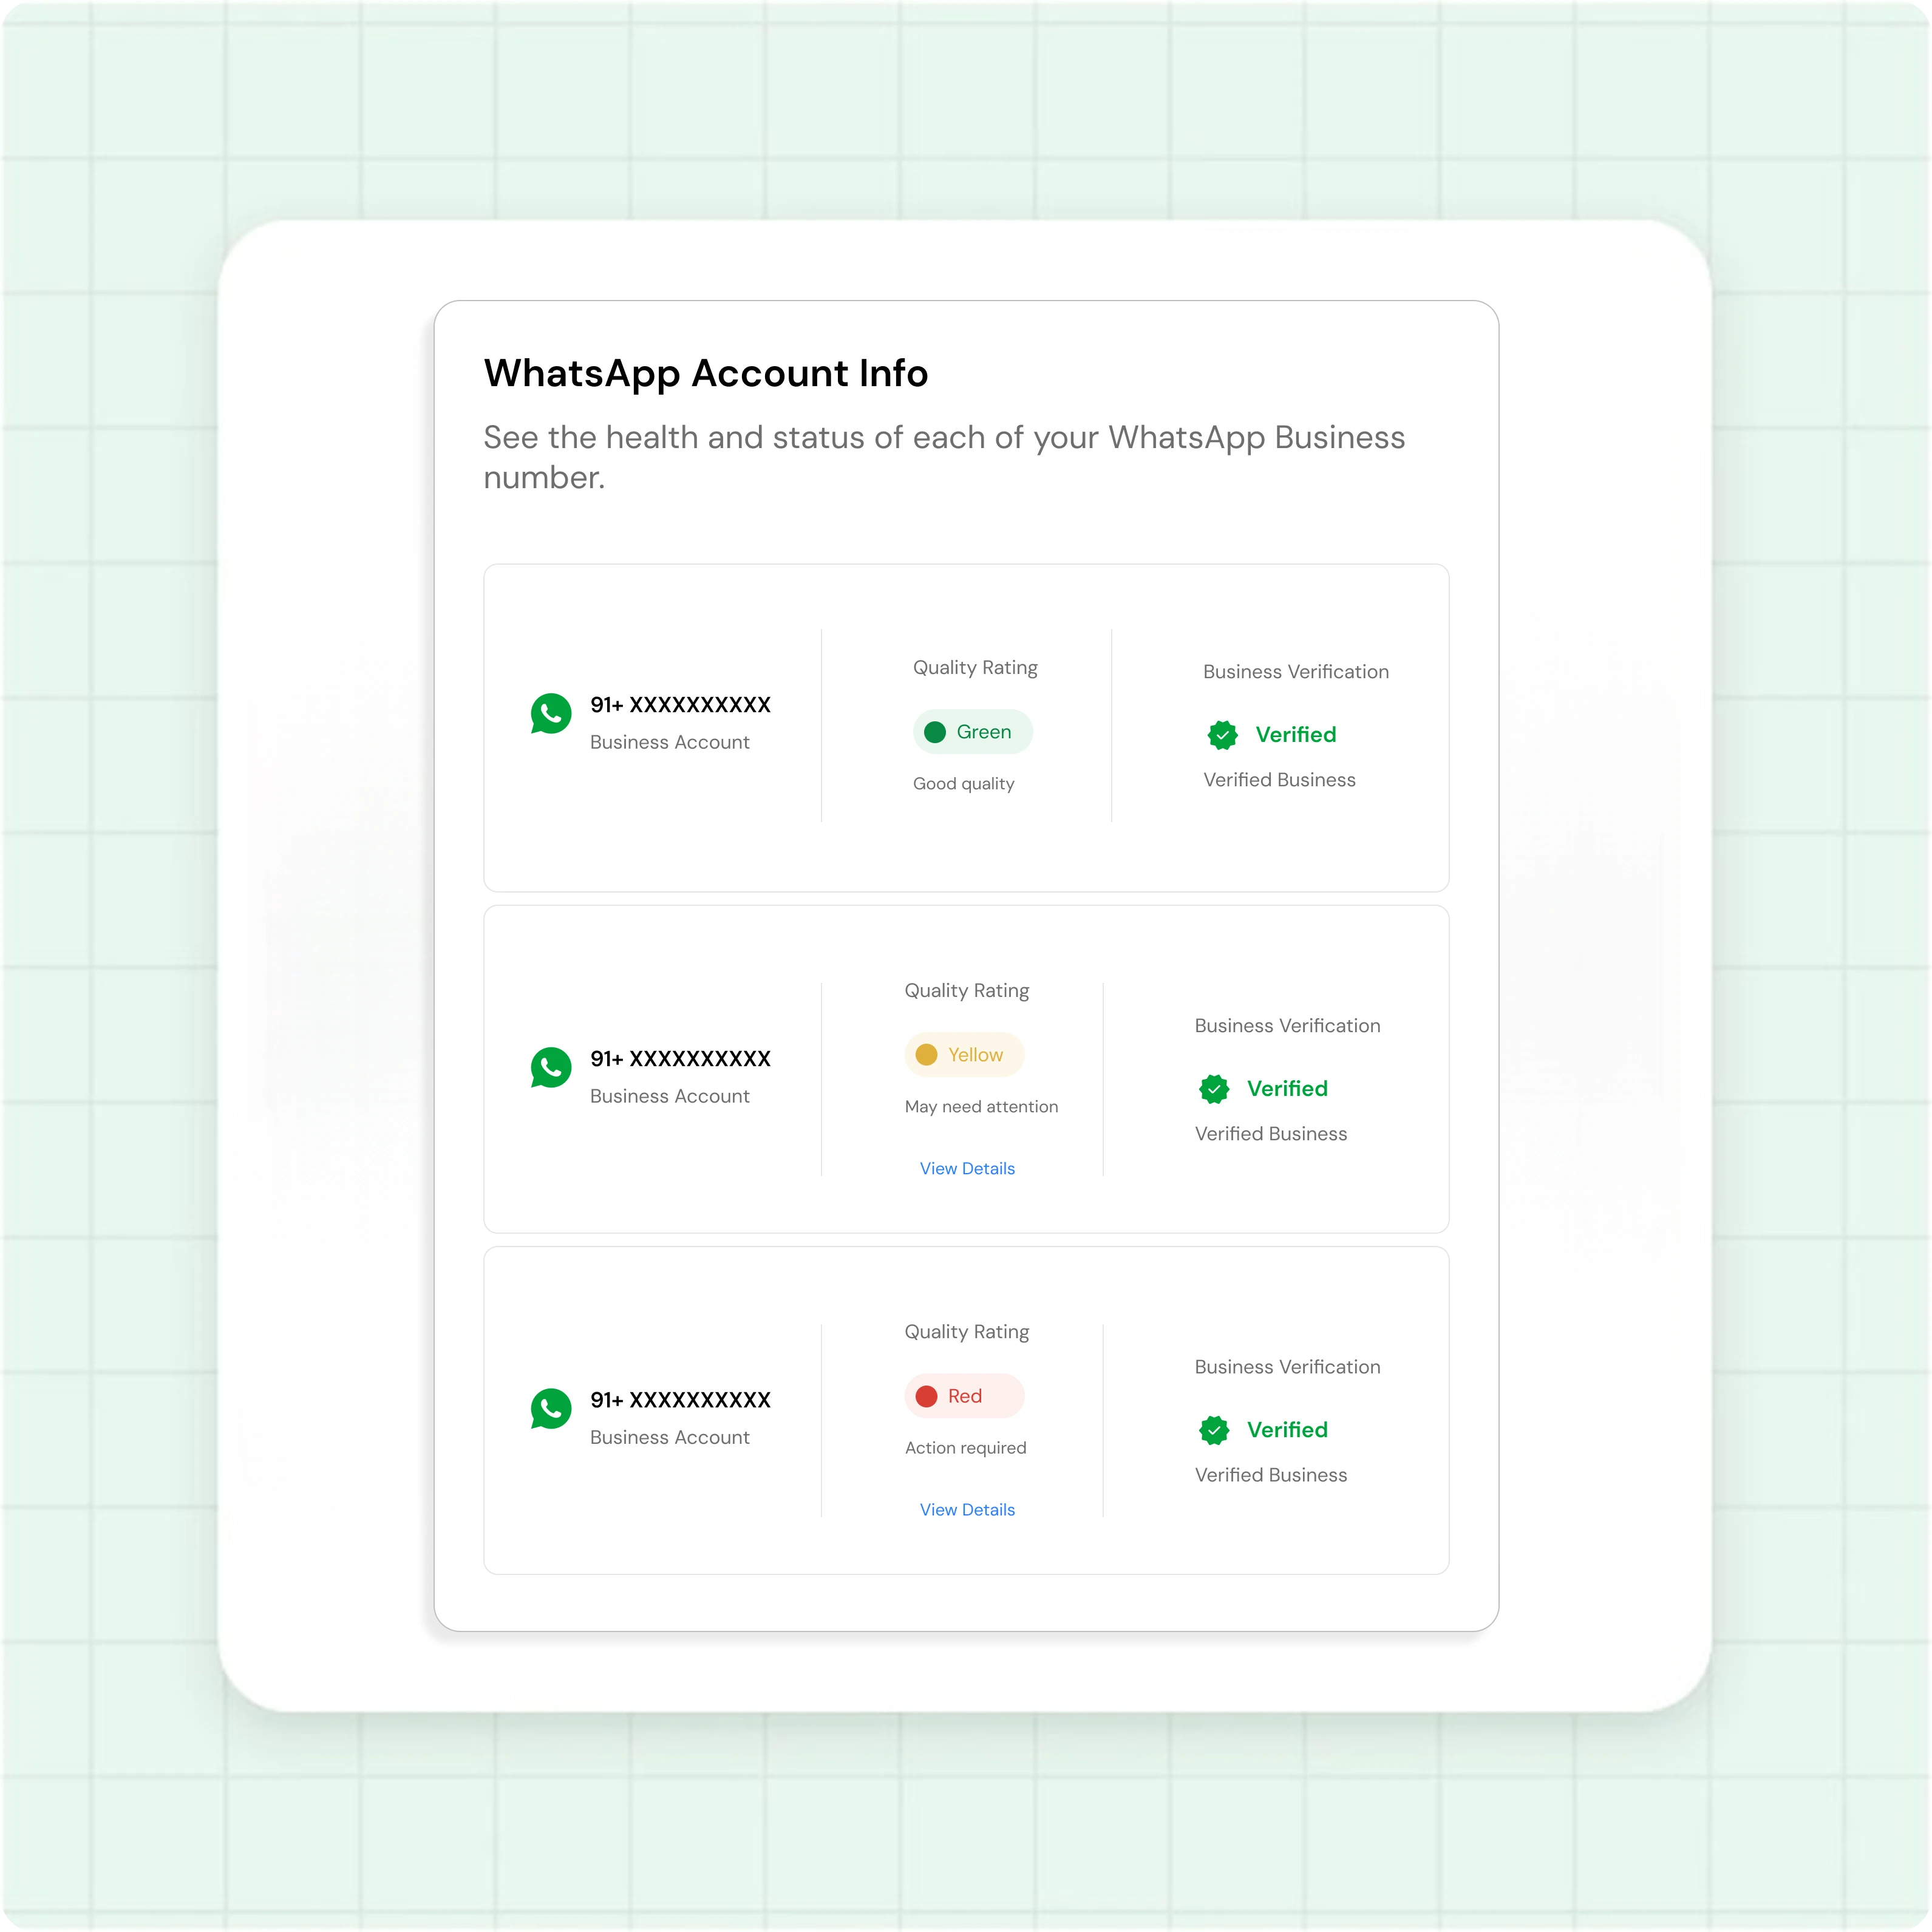Viewport: 1932px width, 1932px height.
Task: Click the verified badge icon in the Yellow row
Action: point(1214,1089)
